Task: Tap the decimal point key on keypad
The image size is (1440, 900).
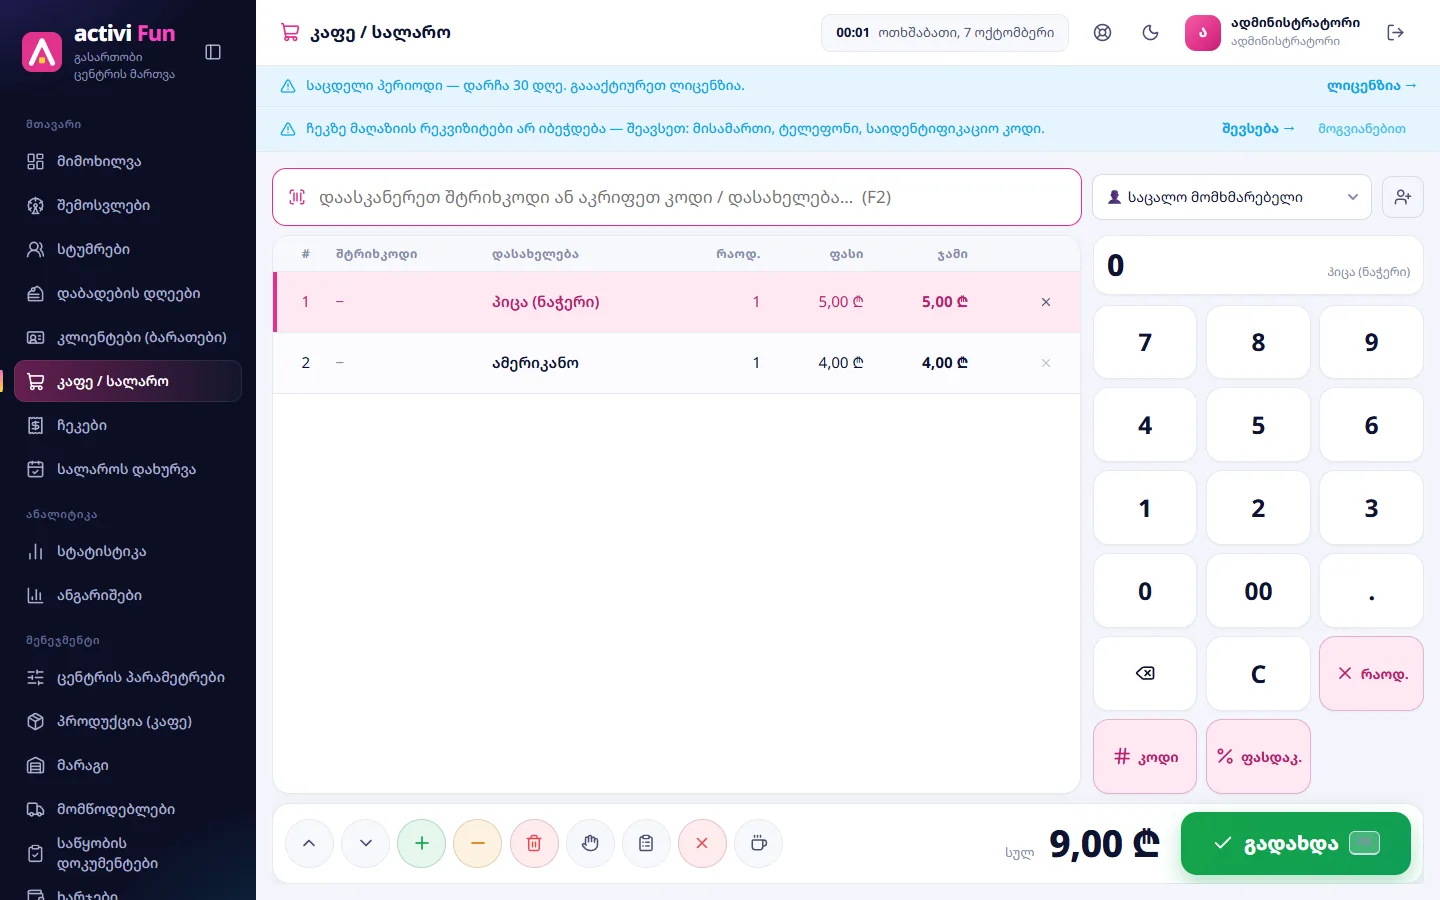Action: click(1371, 591)
